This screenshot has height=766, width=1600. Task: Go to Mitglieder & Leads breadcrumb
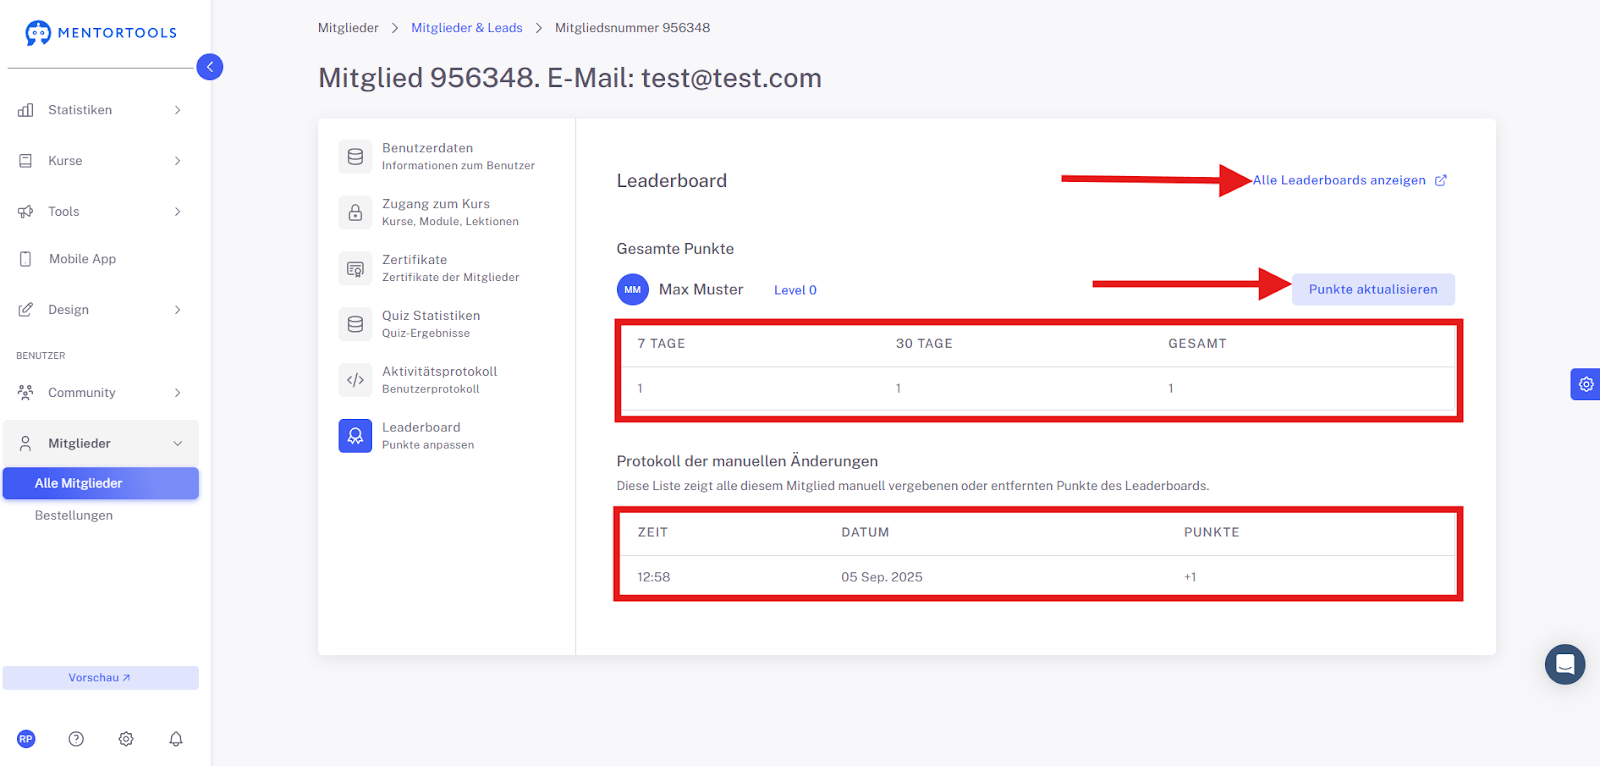467,28
